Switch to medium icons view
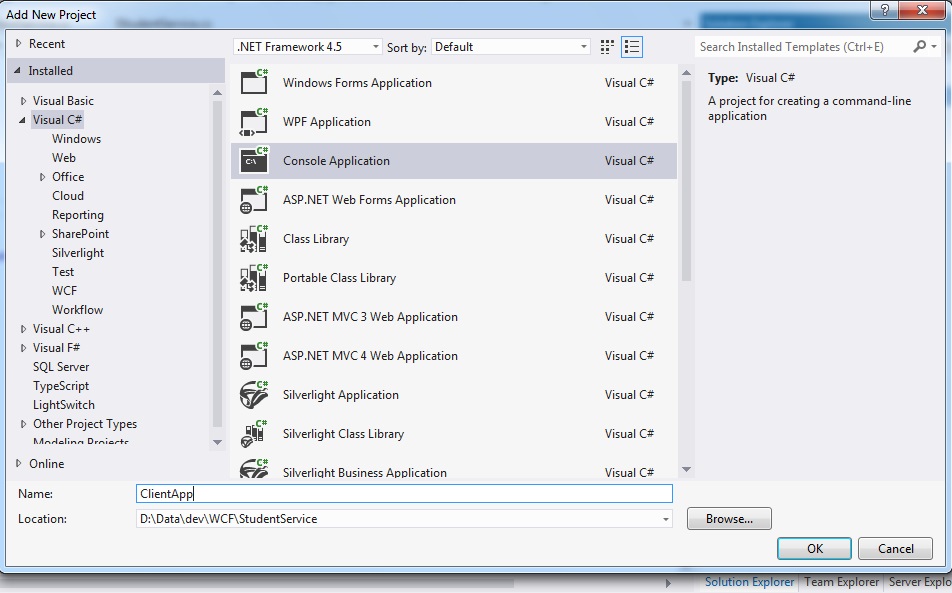The height and width of the screenshot is (593, 952). (607, 47)
